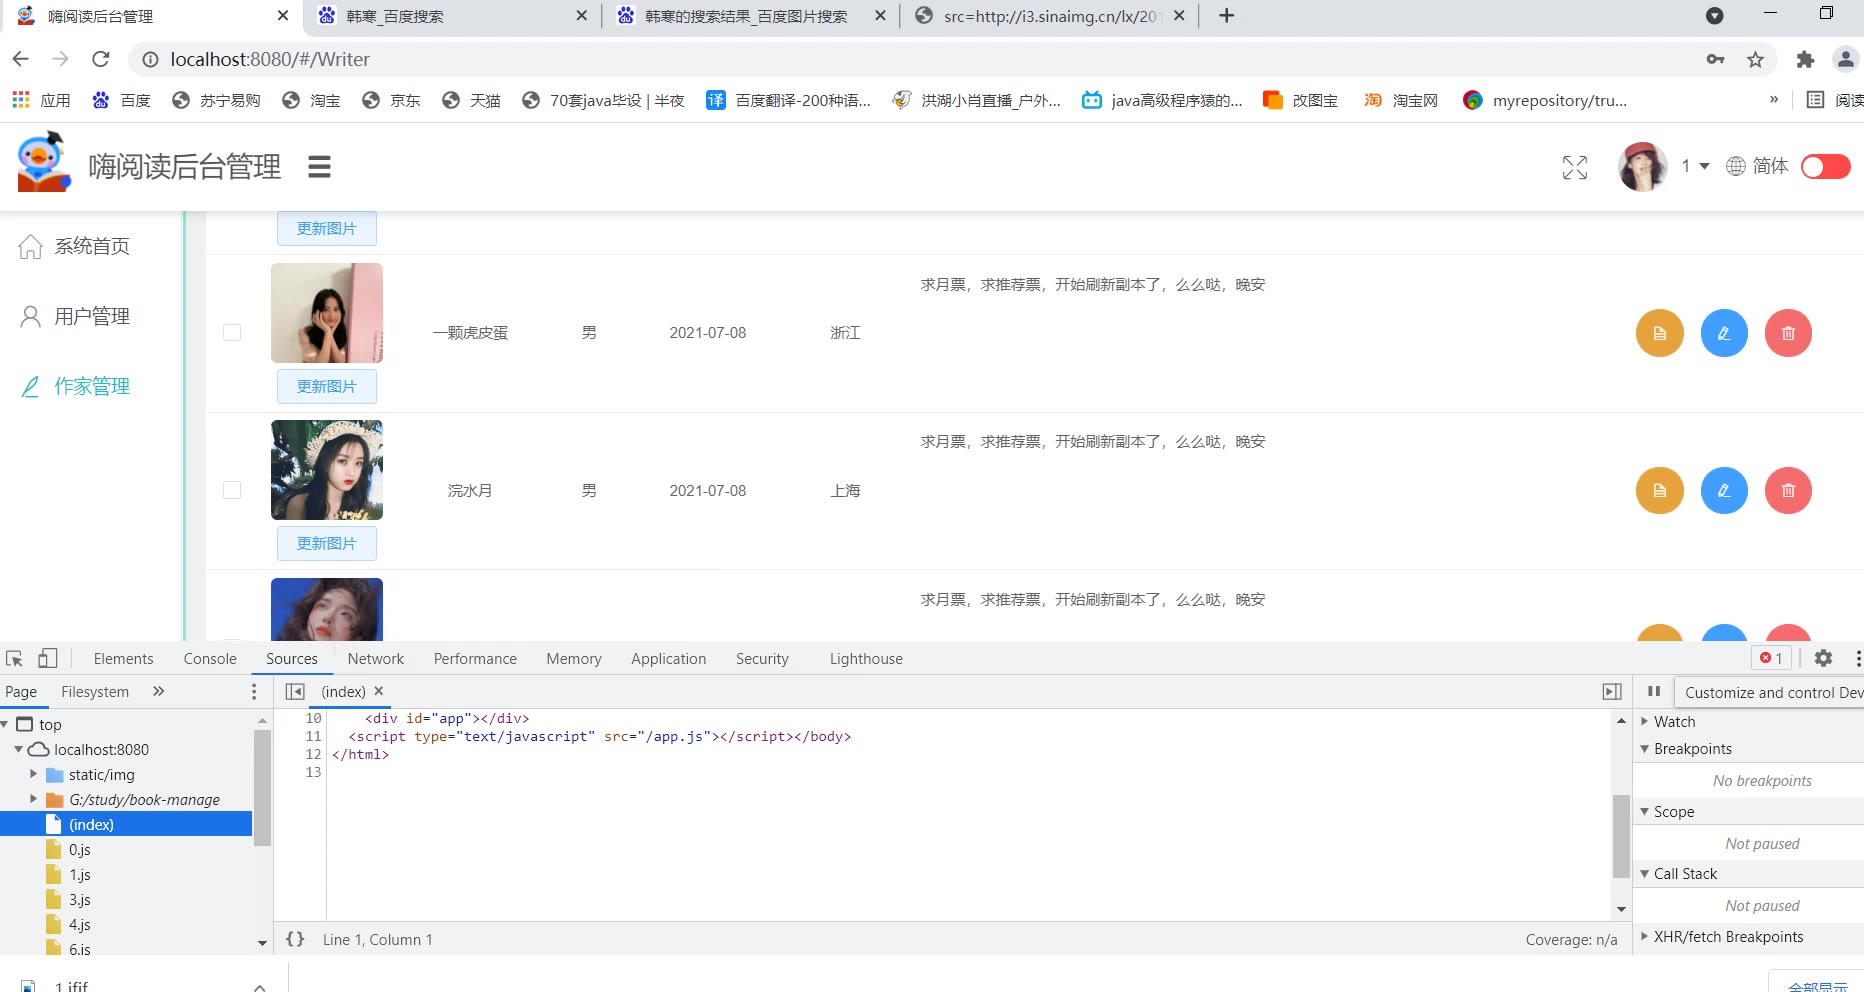Enter fullscreen using the expand icon
Viewport: 1864px width, 992px height.
1574,167
